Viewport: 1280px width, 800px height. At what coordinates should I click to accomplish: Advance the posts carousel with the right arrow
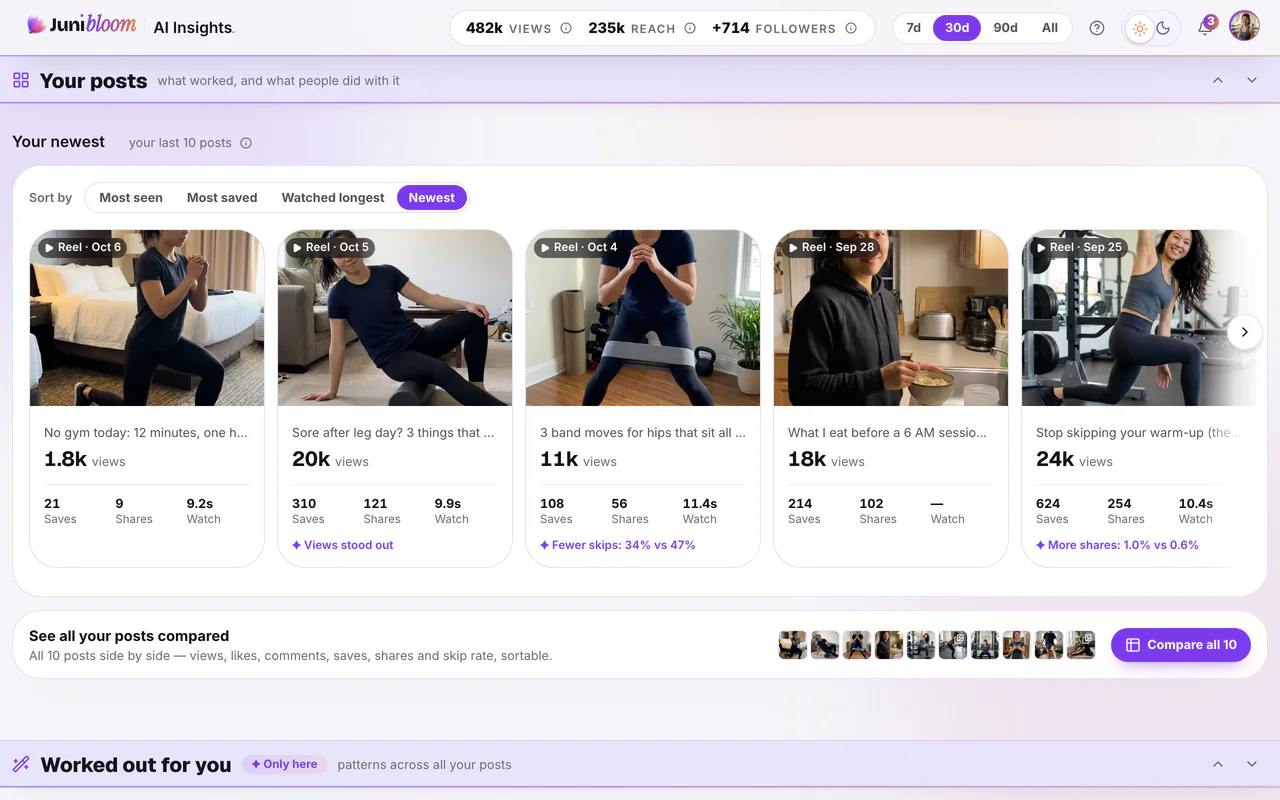1244,332
